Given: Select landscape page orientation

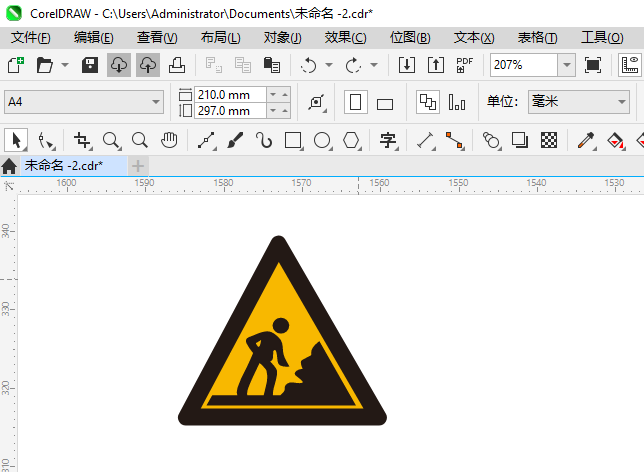Looking at the screenshot, I should pos(385,104).
